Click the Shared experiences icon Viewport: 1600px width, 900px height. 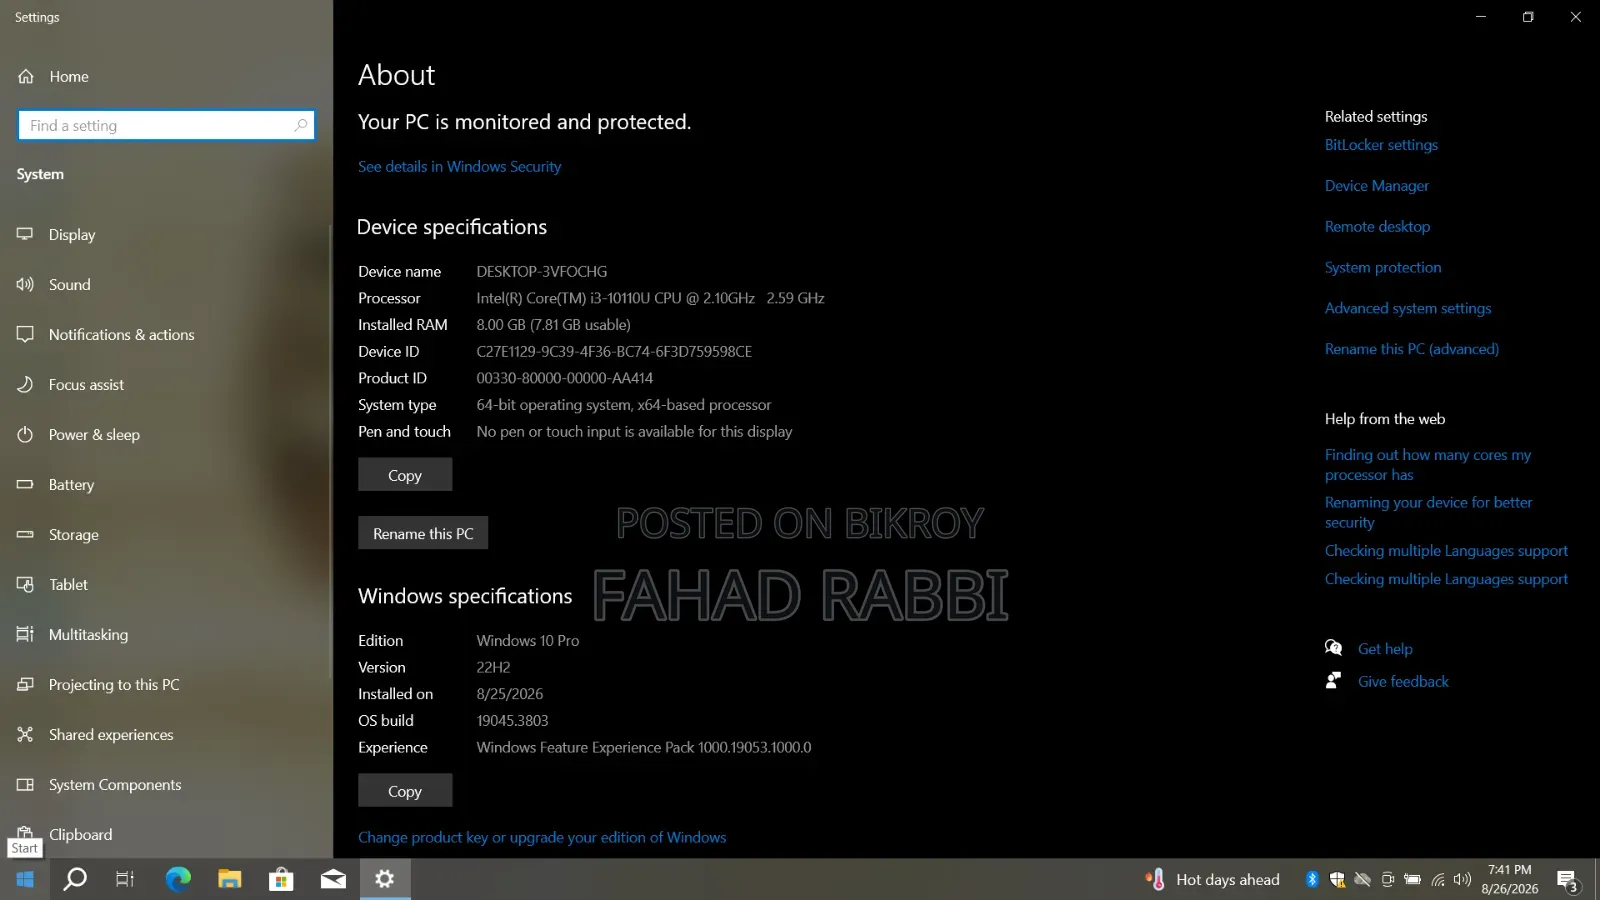click(x=25, y=734)
